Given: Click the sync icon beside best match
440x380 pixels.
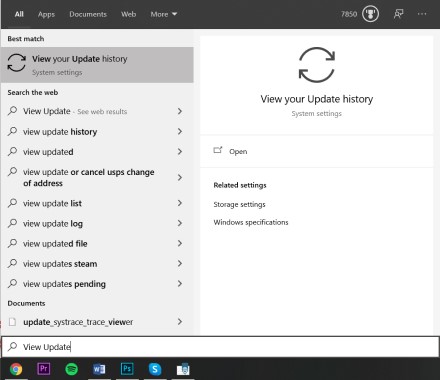Looking at the screenshot, I should click(x=16, y=63).
